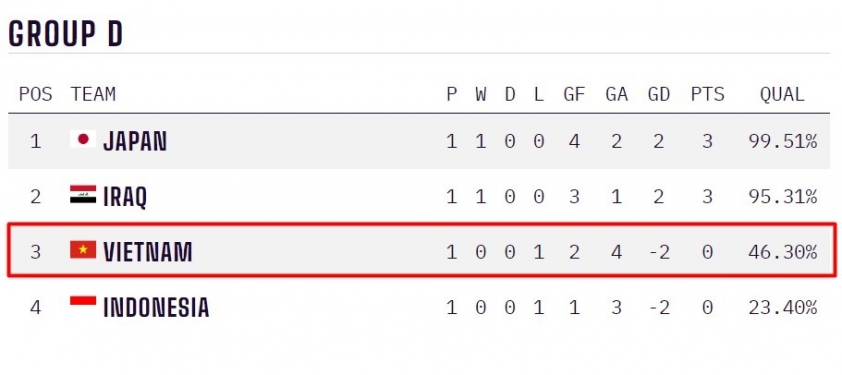The height and width of the screenshot is (375, 842).
Task: Click the GD column header
Action: click(658, 95)
